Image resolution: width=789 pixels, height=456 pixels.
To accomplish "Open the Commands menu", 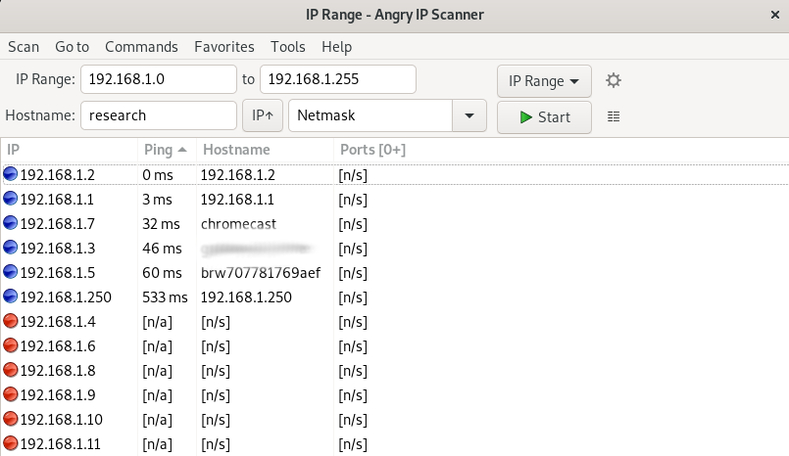I will coord(141,47).
